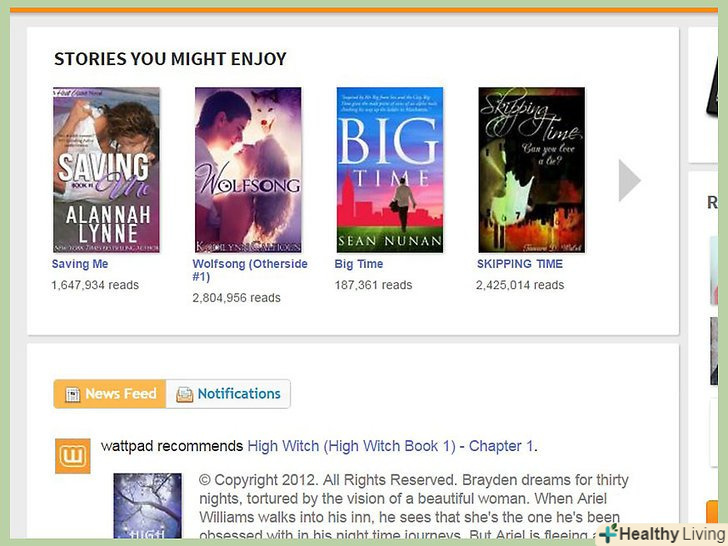Image resolution: width=728 pixels, height=546 pixels.
Task: Switch to the Notifications tab
Action: (x=228, y=394)
